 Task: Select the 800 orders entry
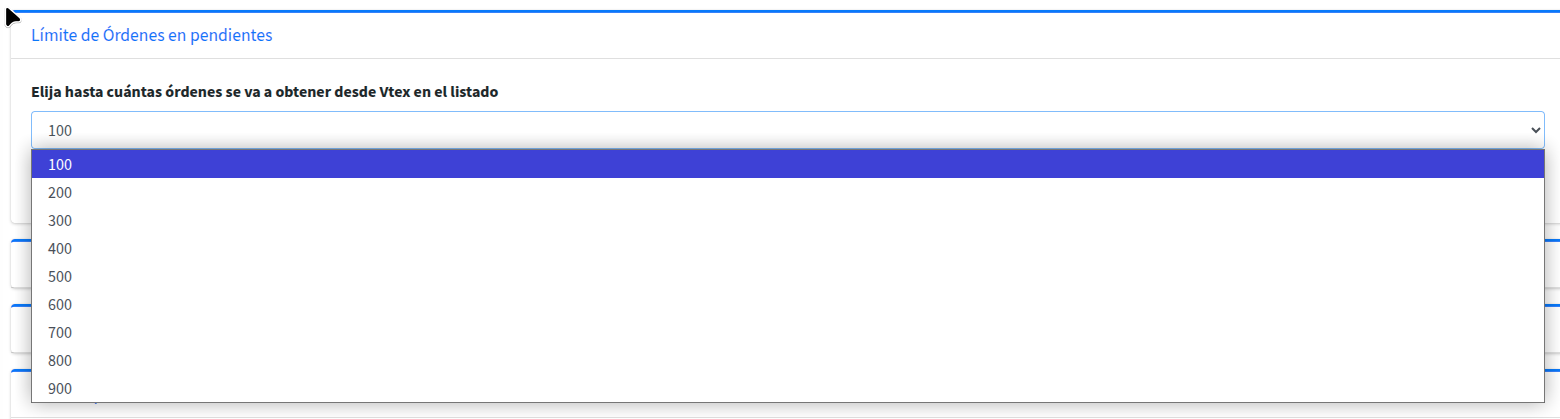point(60,360)
